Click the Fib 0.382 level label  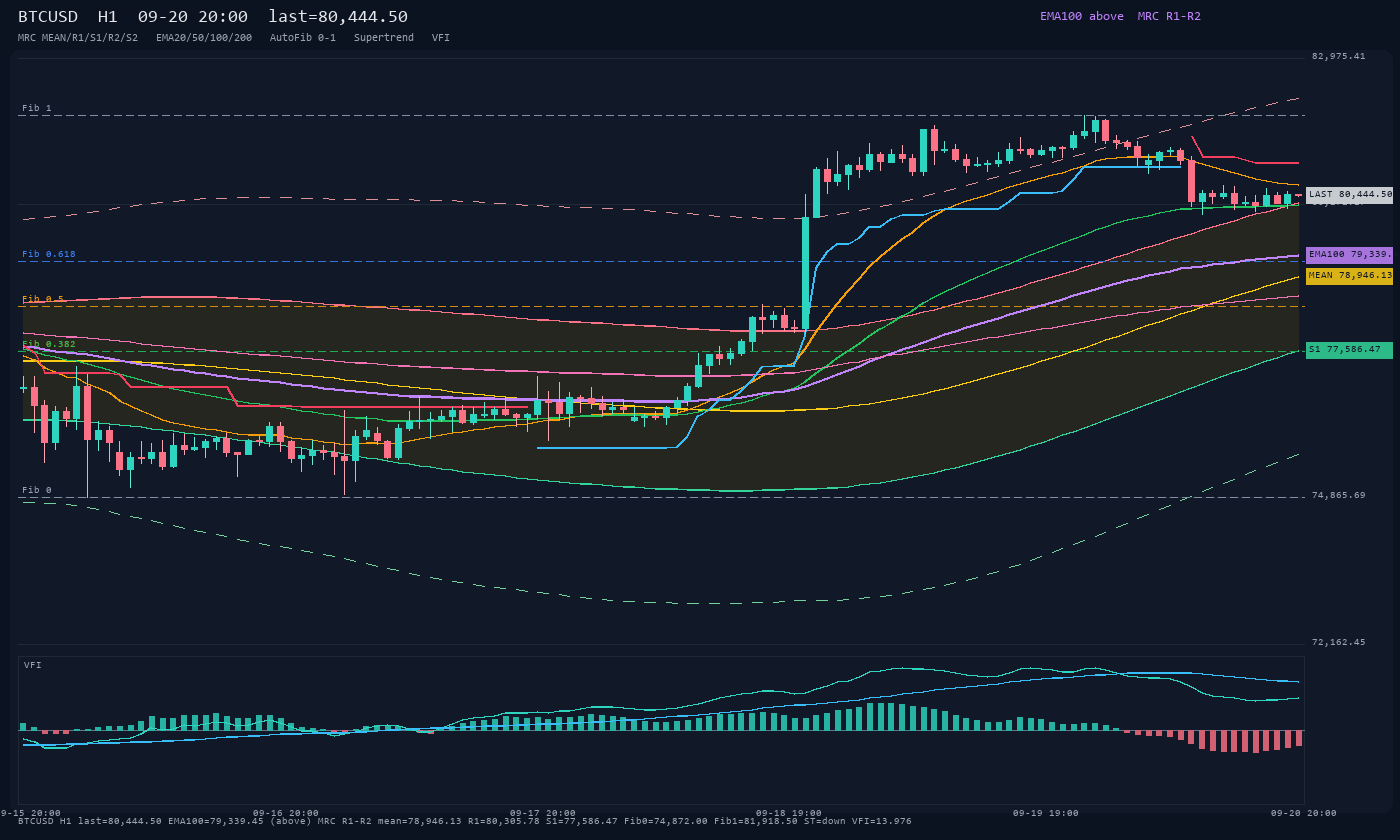tap(49, 344)
